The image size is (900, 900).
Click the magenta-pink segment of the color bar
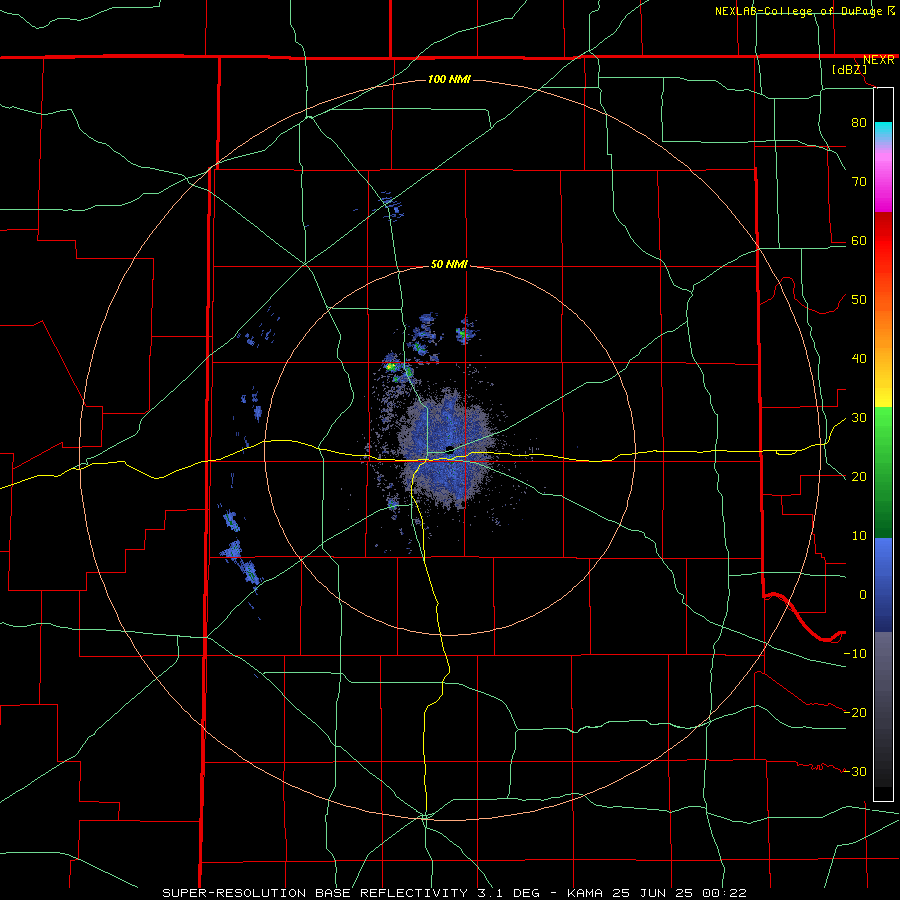tap(883, 178)
